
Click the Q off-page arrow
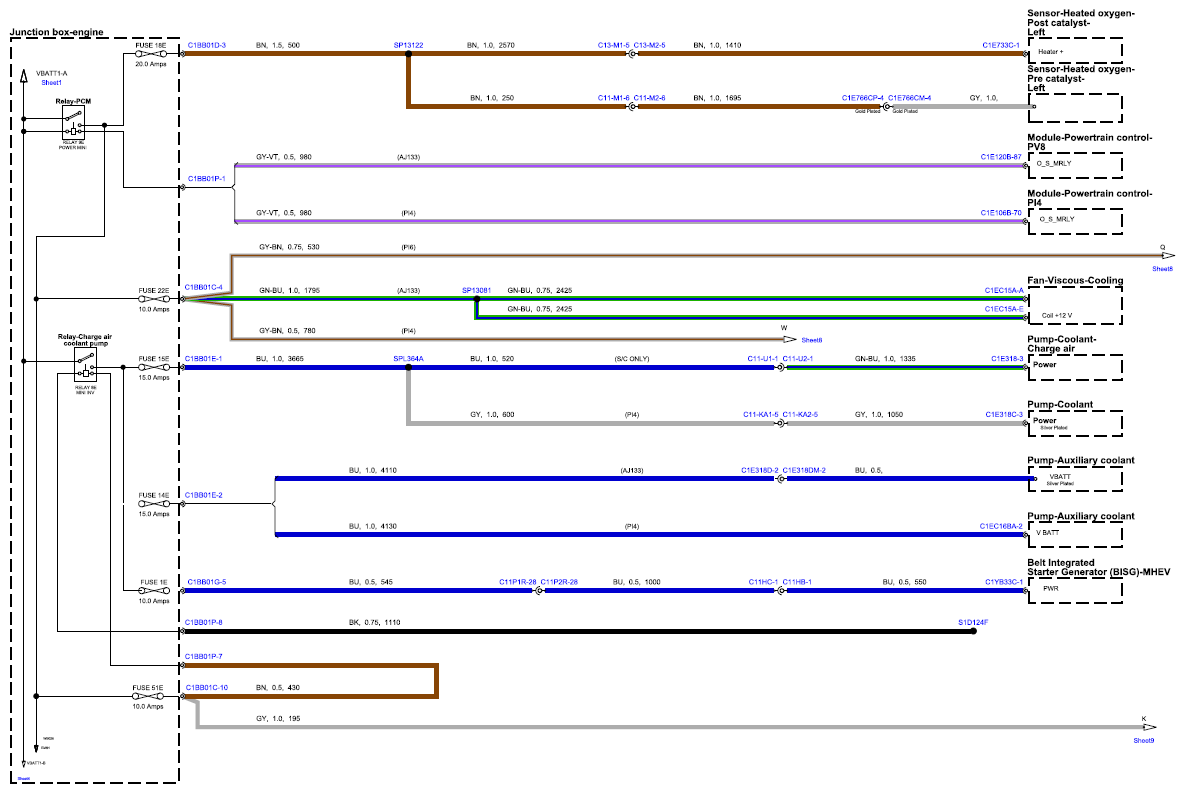click(1168, 256)
